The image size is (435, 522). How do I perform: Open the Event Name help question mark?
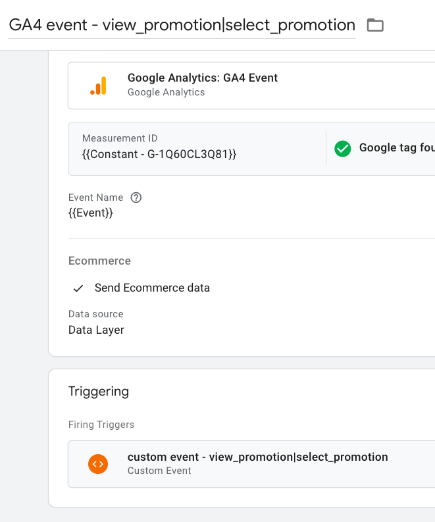(x=136, y=198)
